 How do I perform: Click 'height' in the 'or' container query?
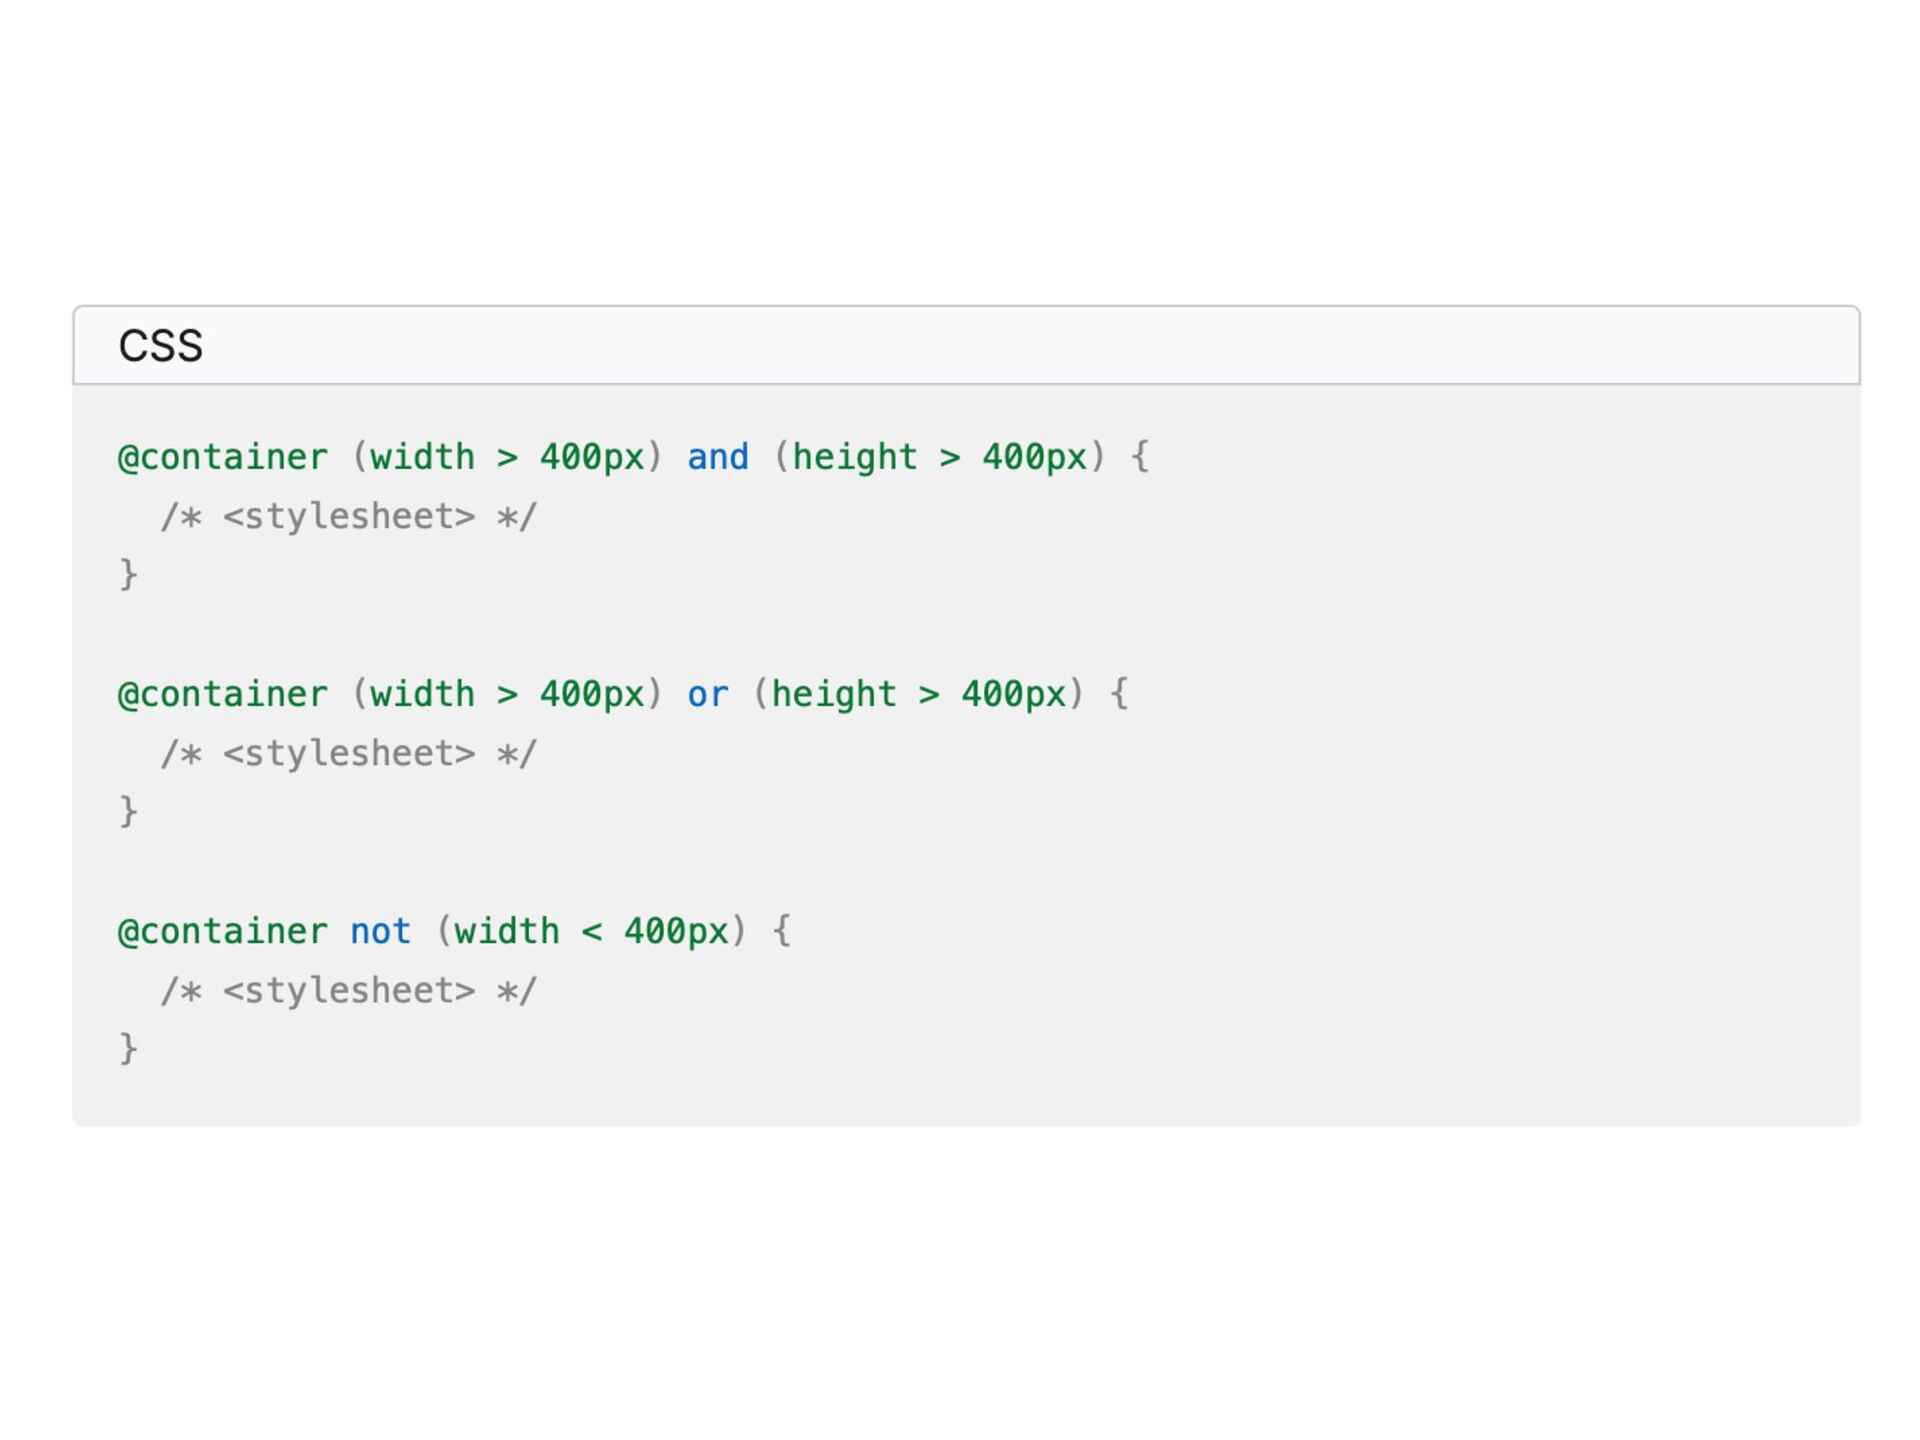[833, 694]
